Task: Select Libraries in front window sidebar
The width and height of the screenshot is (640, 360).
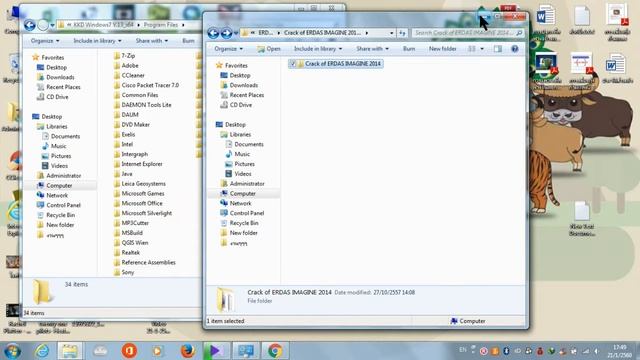Action: [236, 134]
